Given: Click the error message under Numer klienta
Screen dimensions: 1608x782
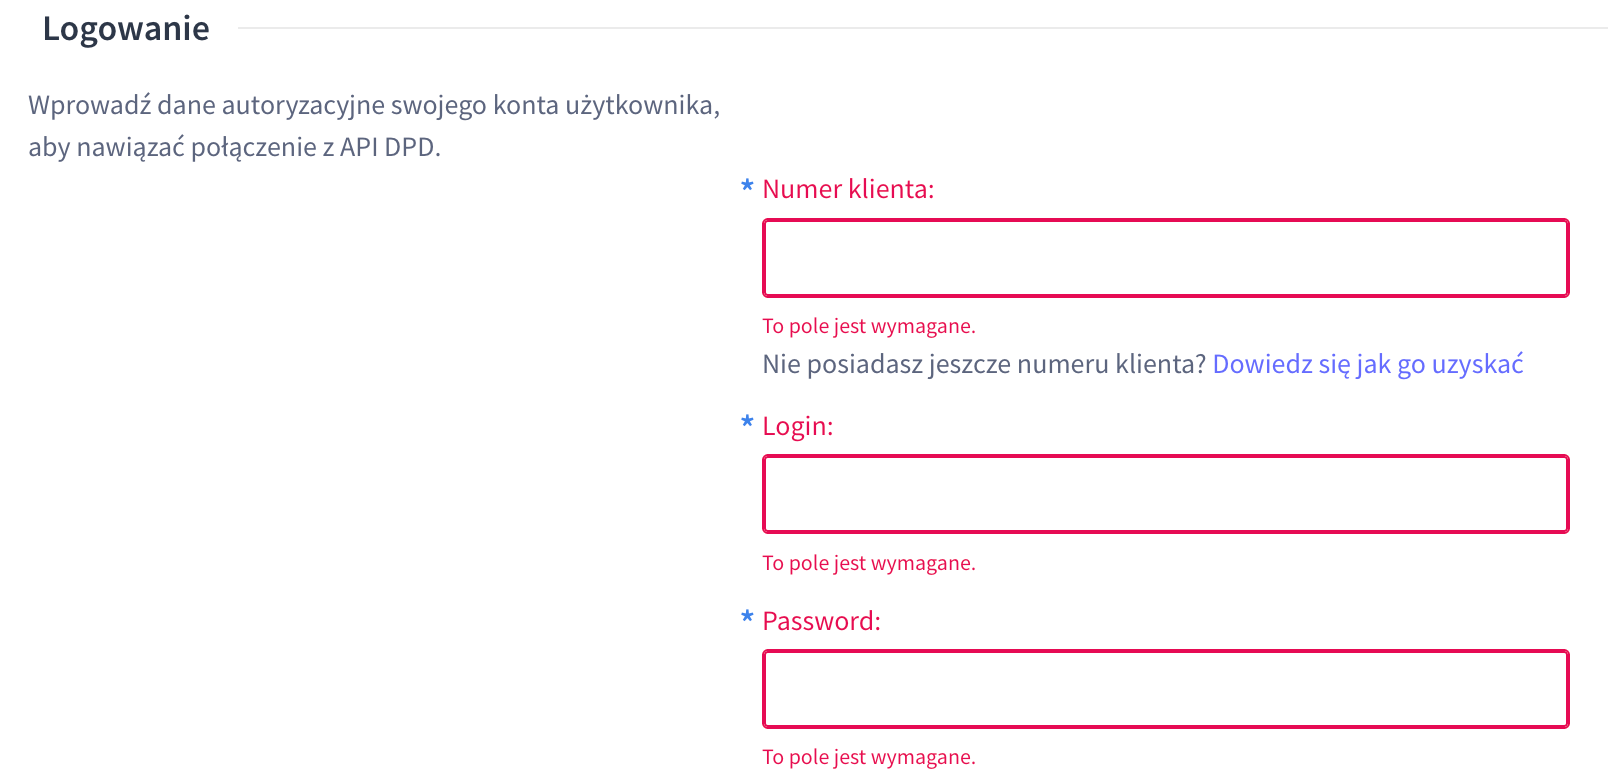Looking at the screenshot, I should [x=868, y=326].
